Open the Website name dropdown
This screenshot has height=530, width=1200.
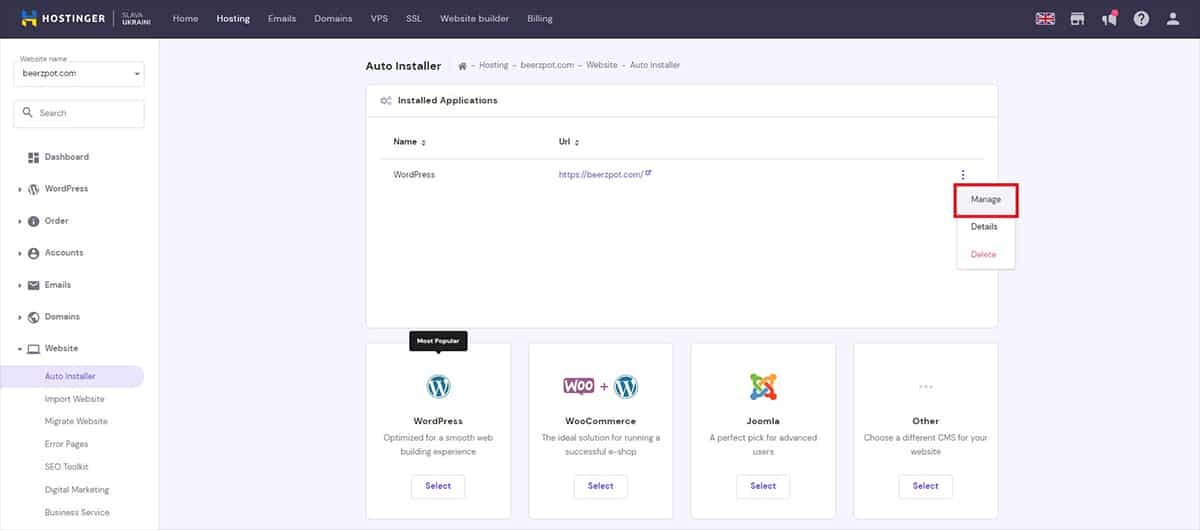(79, 74)
